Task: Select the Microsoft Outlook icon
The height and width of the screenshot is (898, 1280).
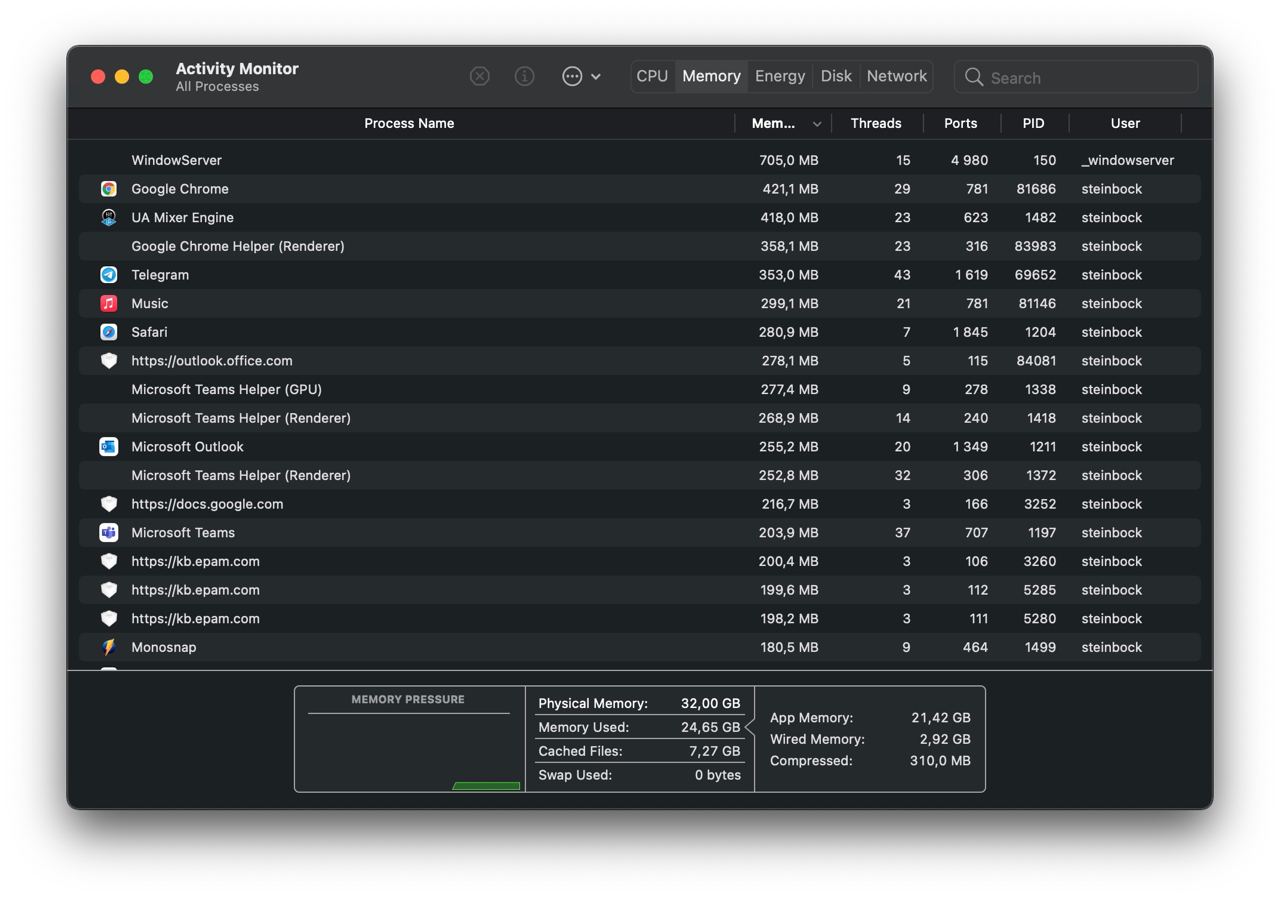Action: (109, 447)
